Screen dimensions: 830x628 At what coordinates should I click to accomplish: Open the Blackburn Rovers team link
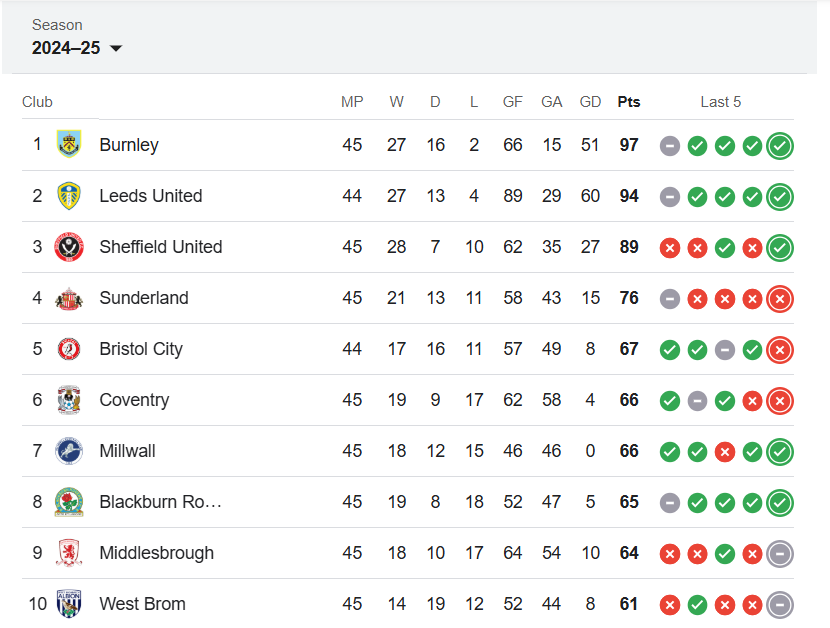coord(160,502)
